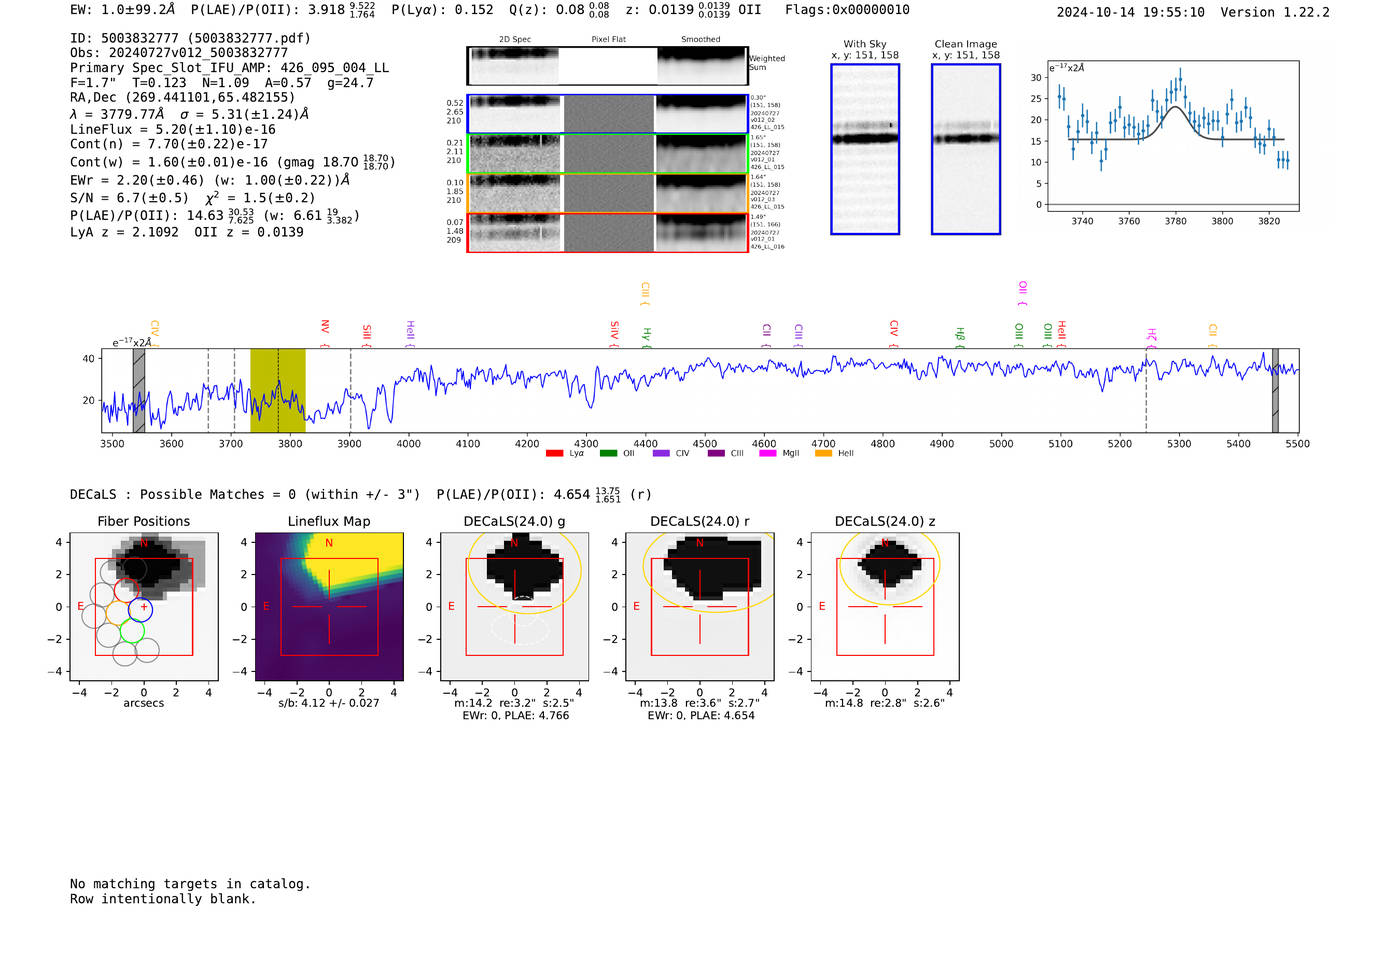The image size is (1400, 953).
Task: Click the green Hβ line label
Action: 960,336
